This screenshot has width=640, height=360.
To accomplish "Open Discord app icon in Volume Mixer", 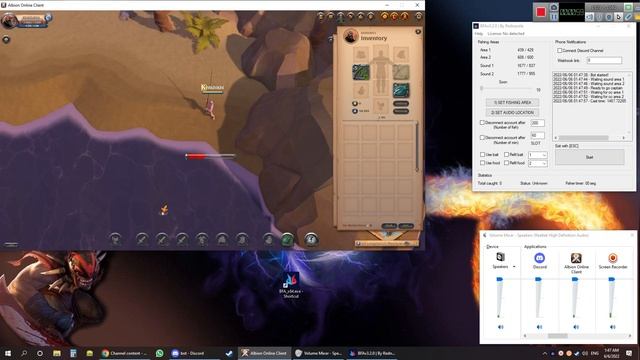I will 539,258.
